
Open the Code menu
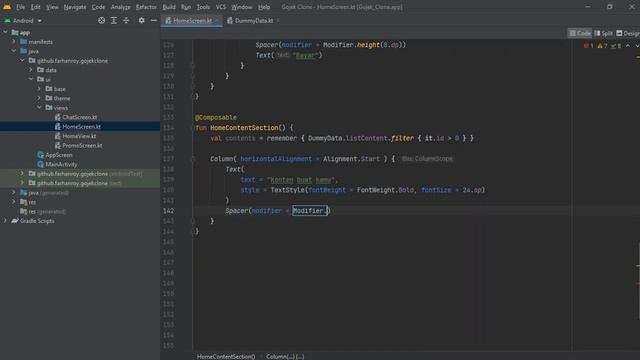98,7
